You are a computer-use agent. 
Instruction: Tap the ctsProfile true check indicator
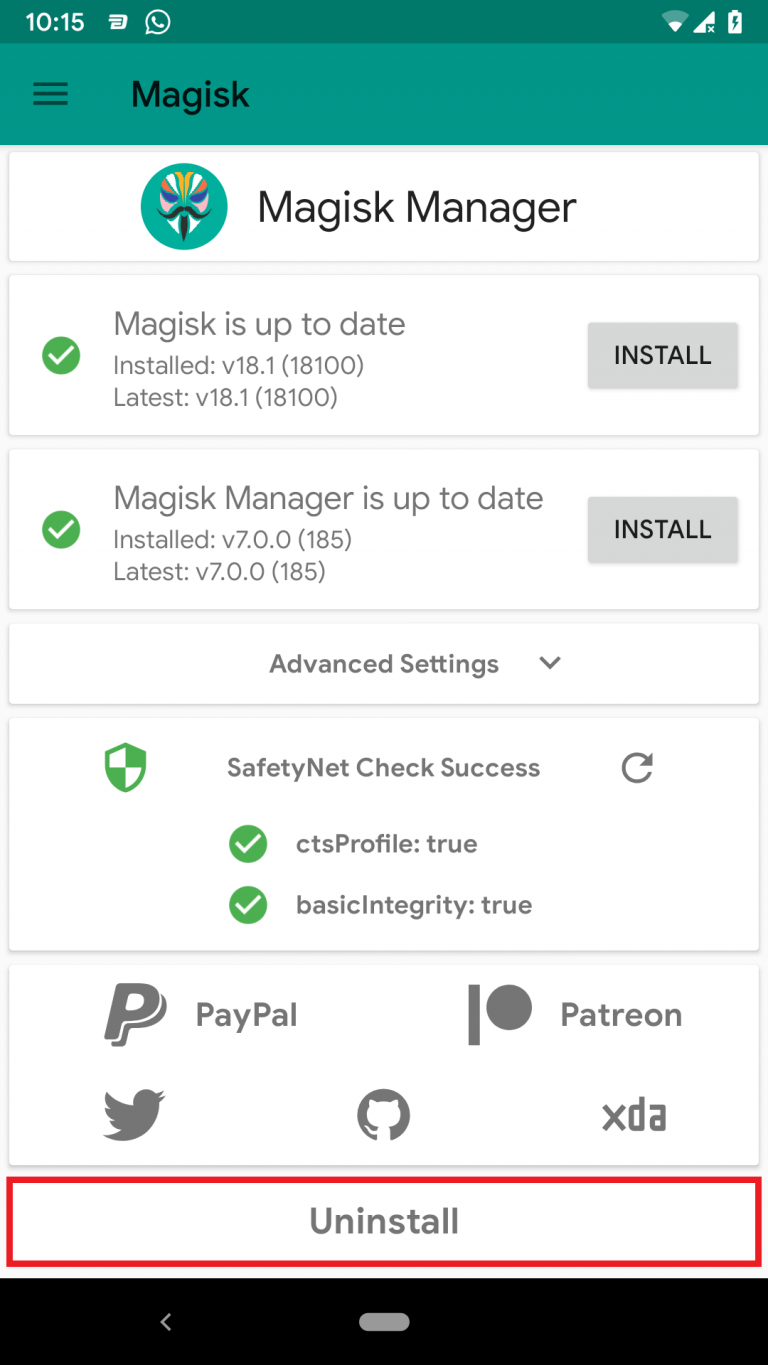[248, 844]
